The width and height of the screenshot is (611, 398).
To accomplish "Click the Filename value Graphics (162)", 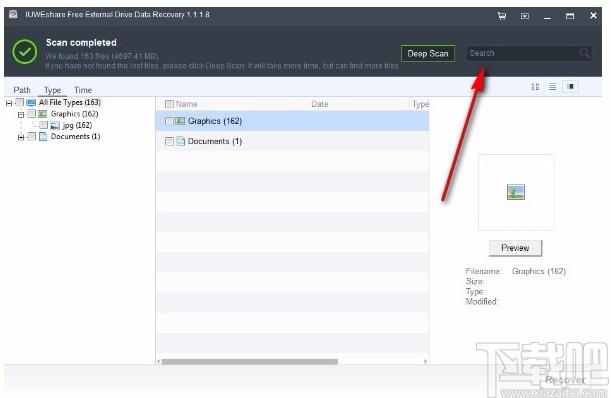I will click(539, 271).
